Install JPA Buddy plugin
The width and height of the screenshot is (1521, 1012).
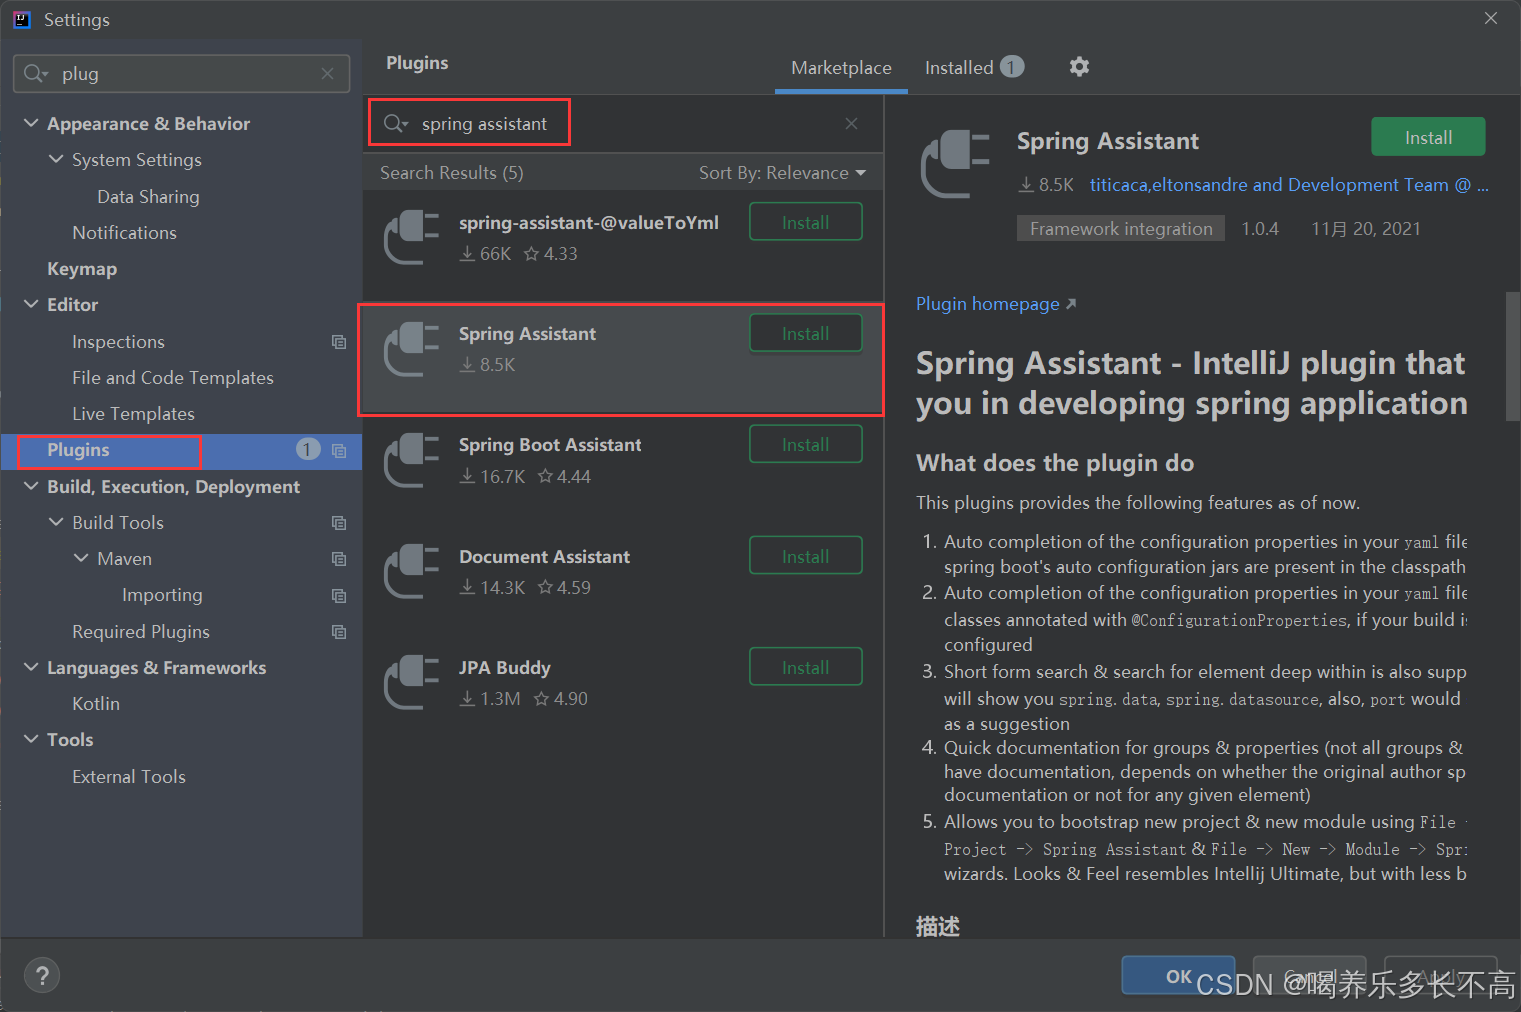tap(806, 667)
